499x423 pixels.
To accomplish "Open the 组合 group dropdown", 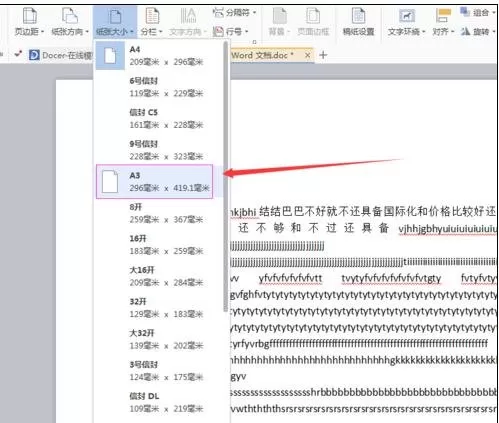I will point(477,13).
